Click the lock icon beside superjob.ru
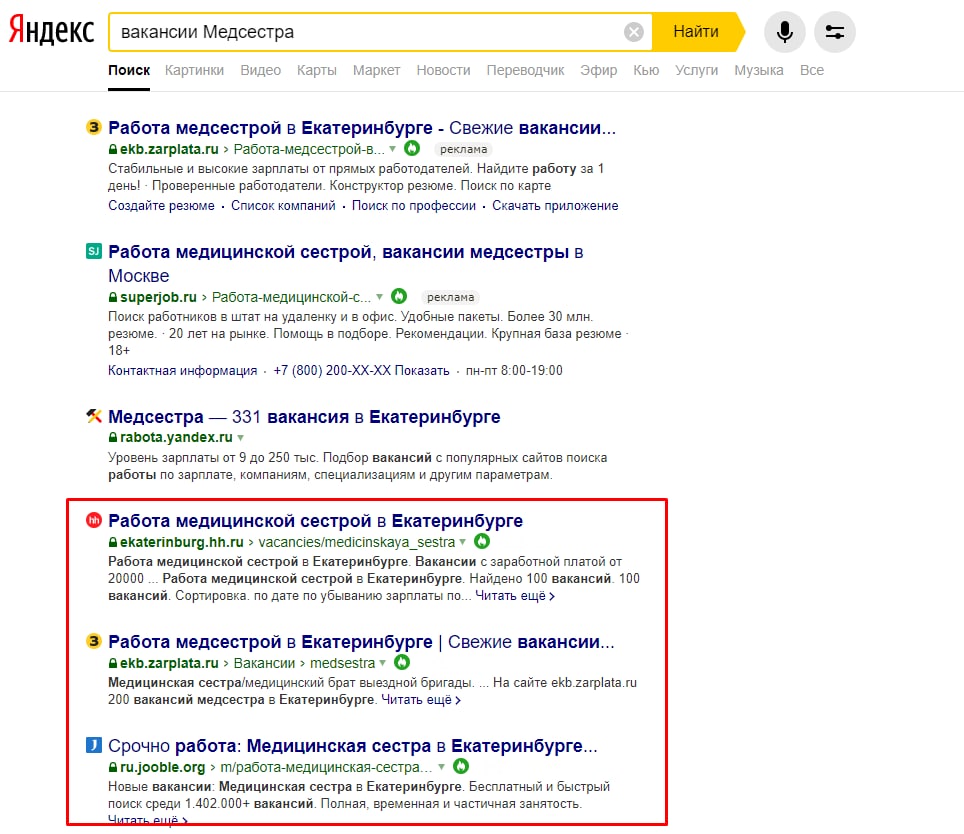The height and width of the screenshot is (834, 964). 113,297
